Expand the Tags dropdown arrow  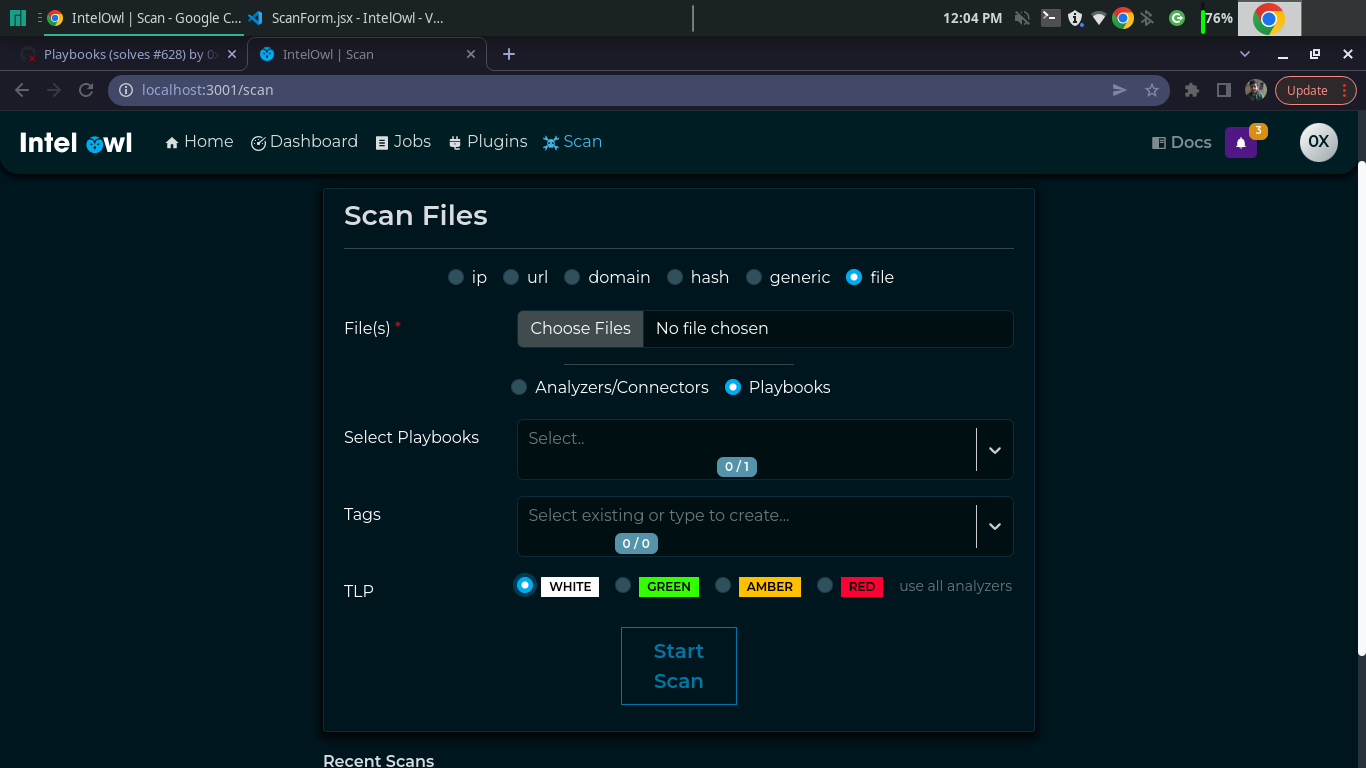pyautogui.click(x=995, y=526)
